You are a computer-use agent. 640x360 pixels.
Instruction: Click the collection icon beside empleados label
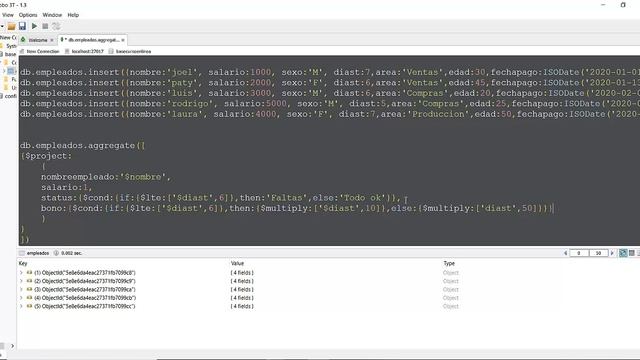point(22,253)
